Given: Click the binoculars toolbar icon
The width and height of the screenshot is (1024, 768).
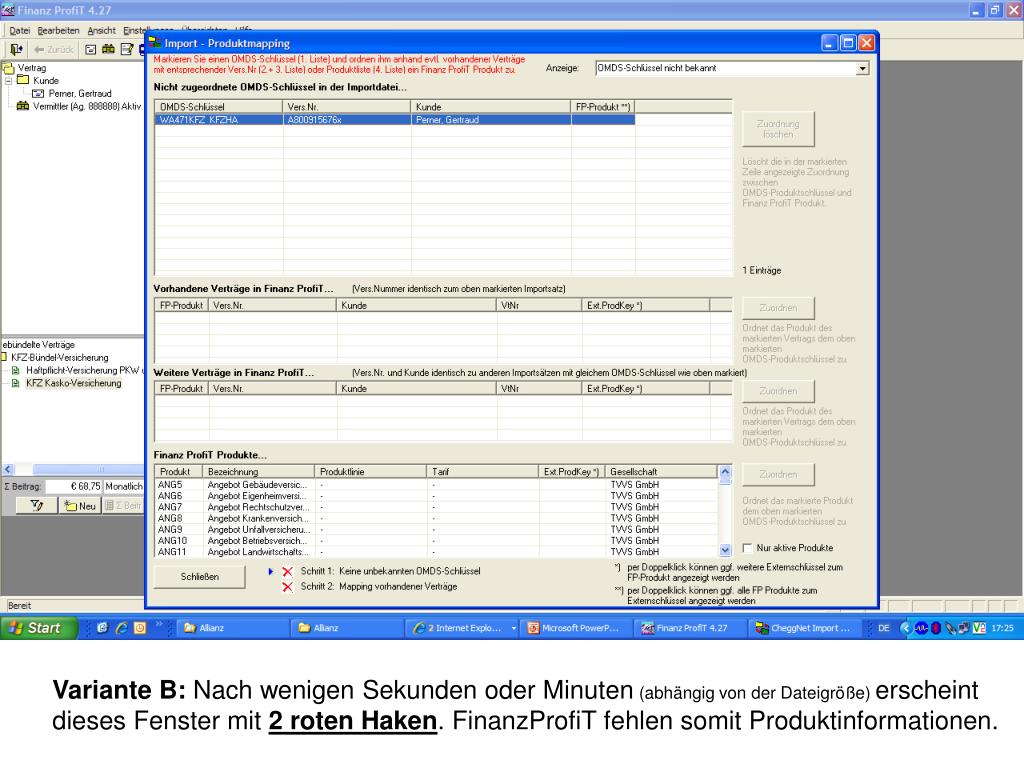Looking at the screenshot, I should [108, 49].
